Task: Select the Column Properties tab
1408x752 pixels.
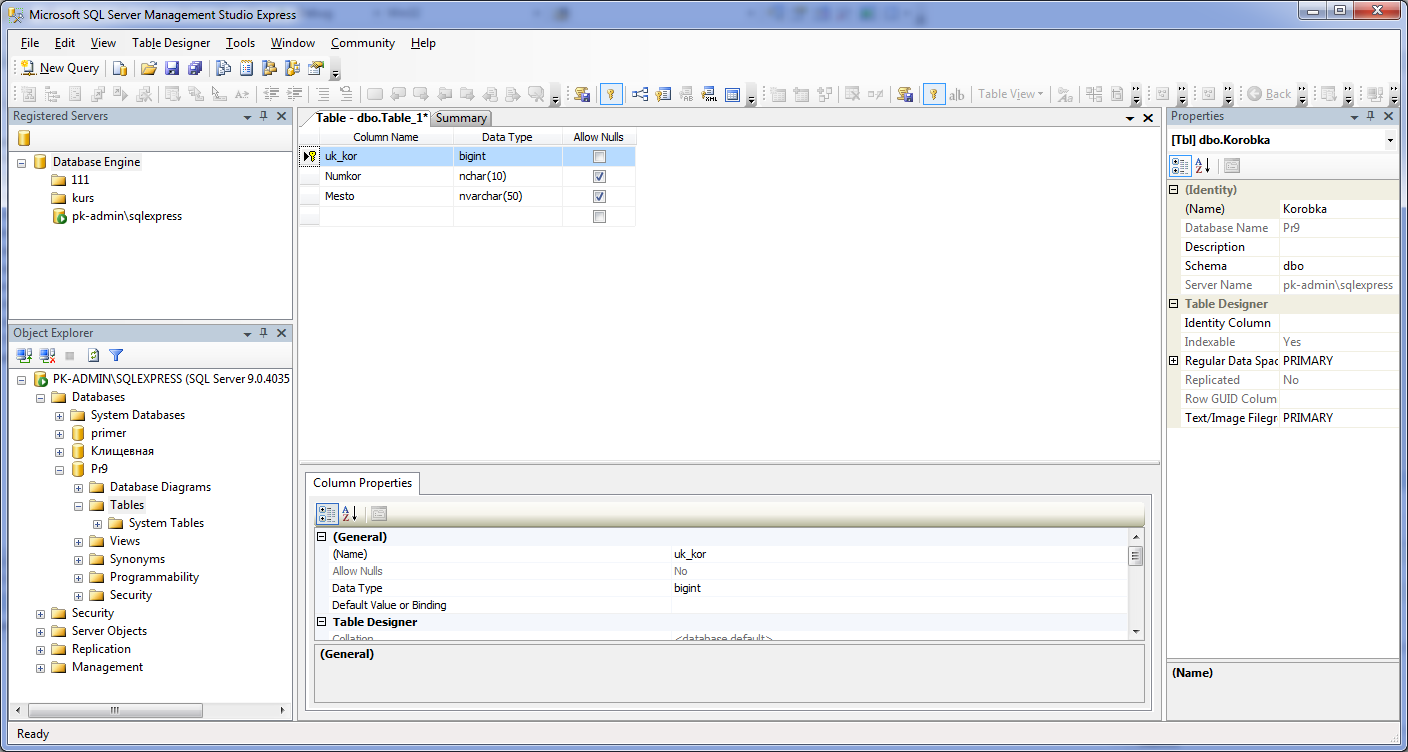Action: tap(362, 483)
